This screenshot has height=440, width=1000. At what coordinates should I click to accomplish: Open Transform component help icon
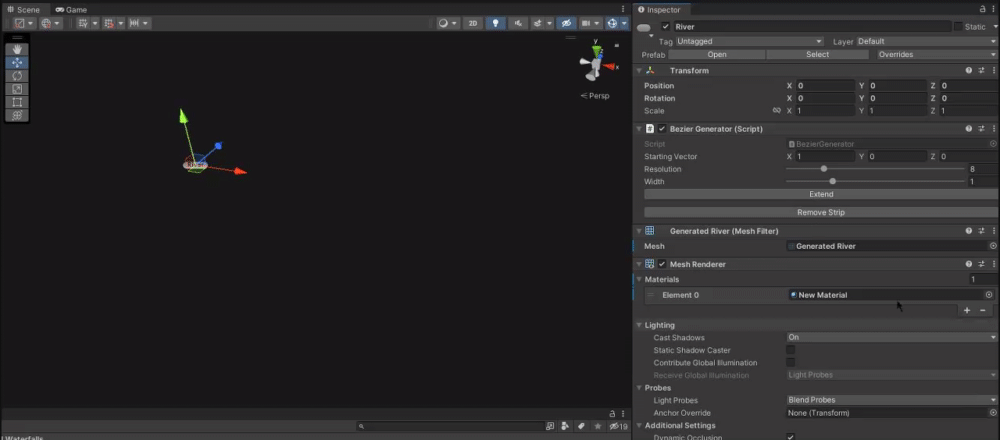coord(968,70)
